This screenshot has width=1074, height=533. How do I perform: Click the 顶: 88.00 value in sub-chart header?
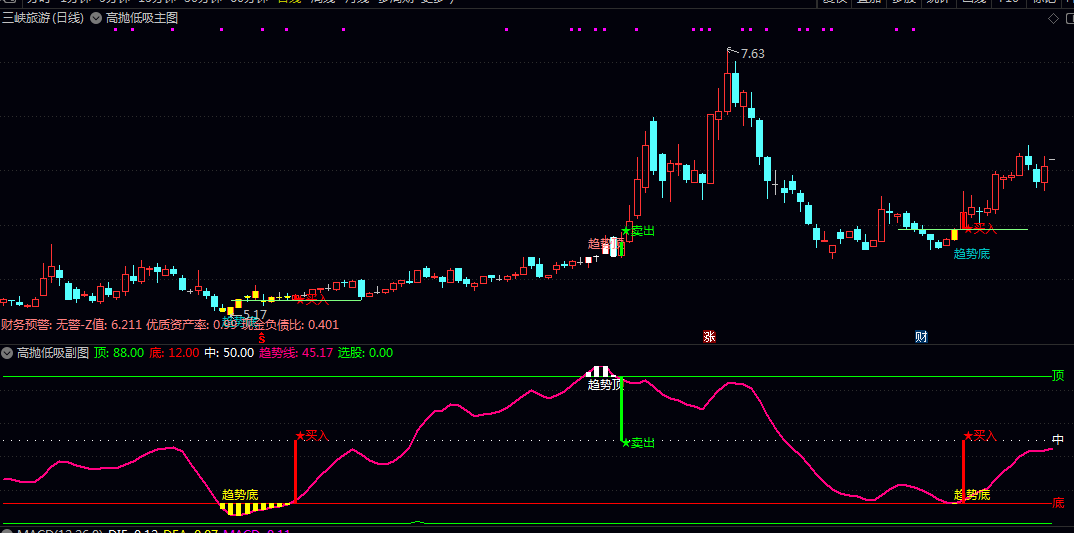[119, 354]
